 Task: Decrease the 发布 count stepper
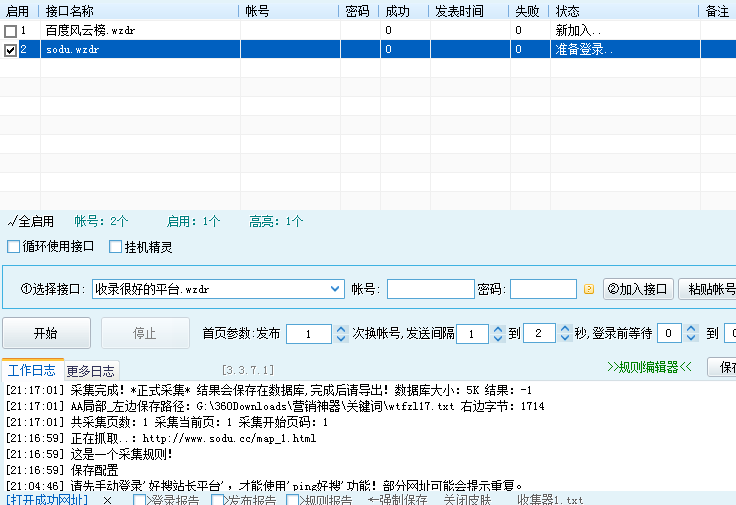[x=341, y=338]
